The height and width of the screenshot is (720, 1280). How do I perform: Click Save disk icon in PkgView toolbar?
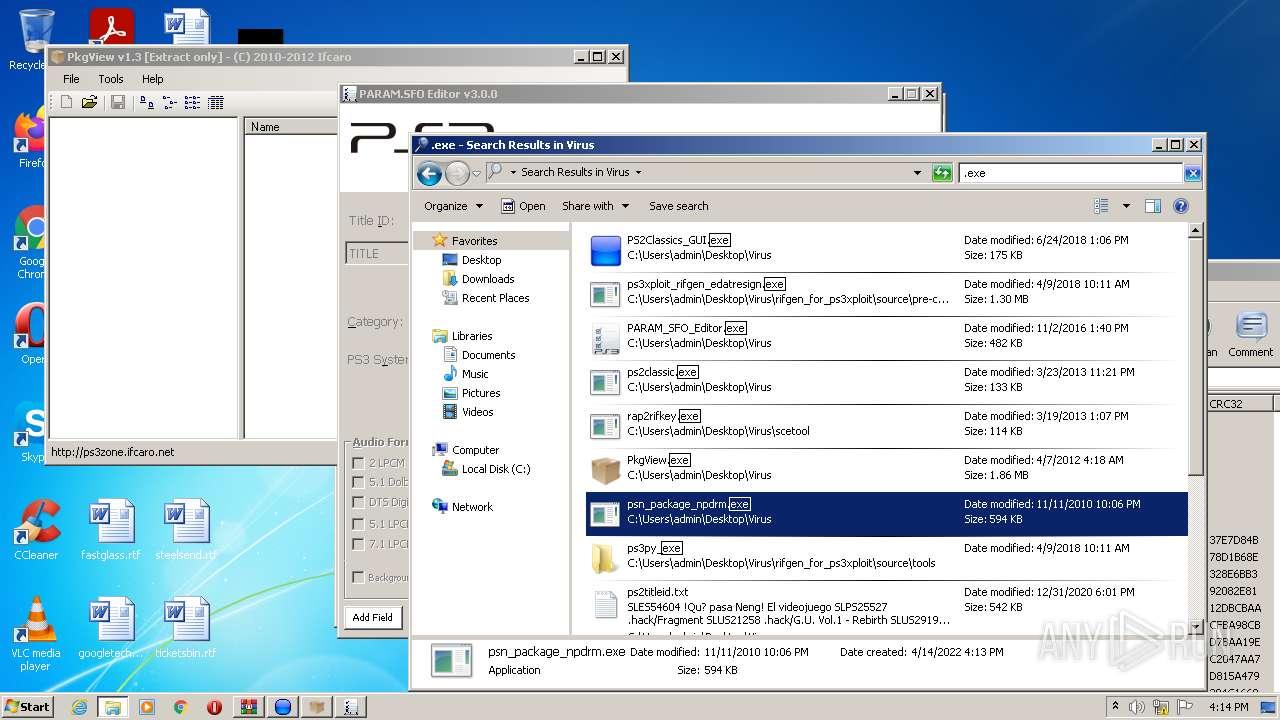(118, 102)
